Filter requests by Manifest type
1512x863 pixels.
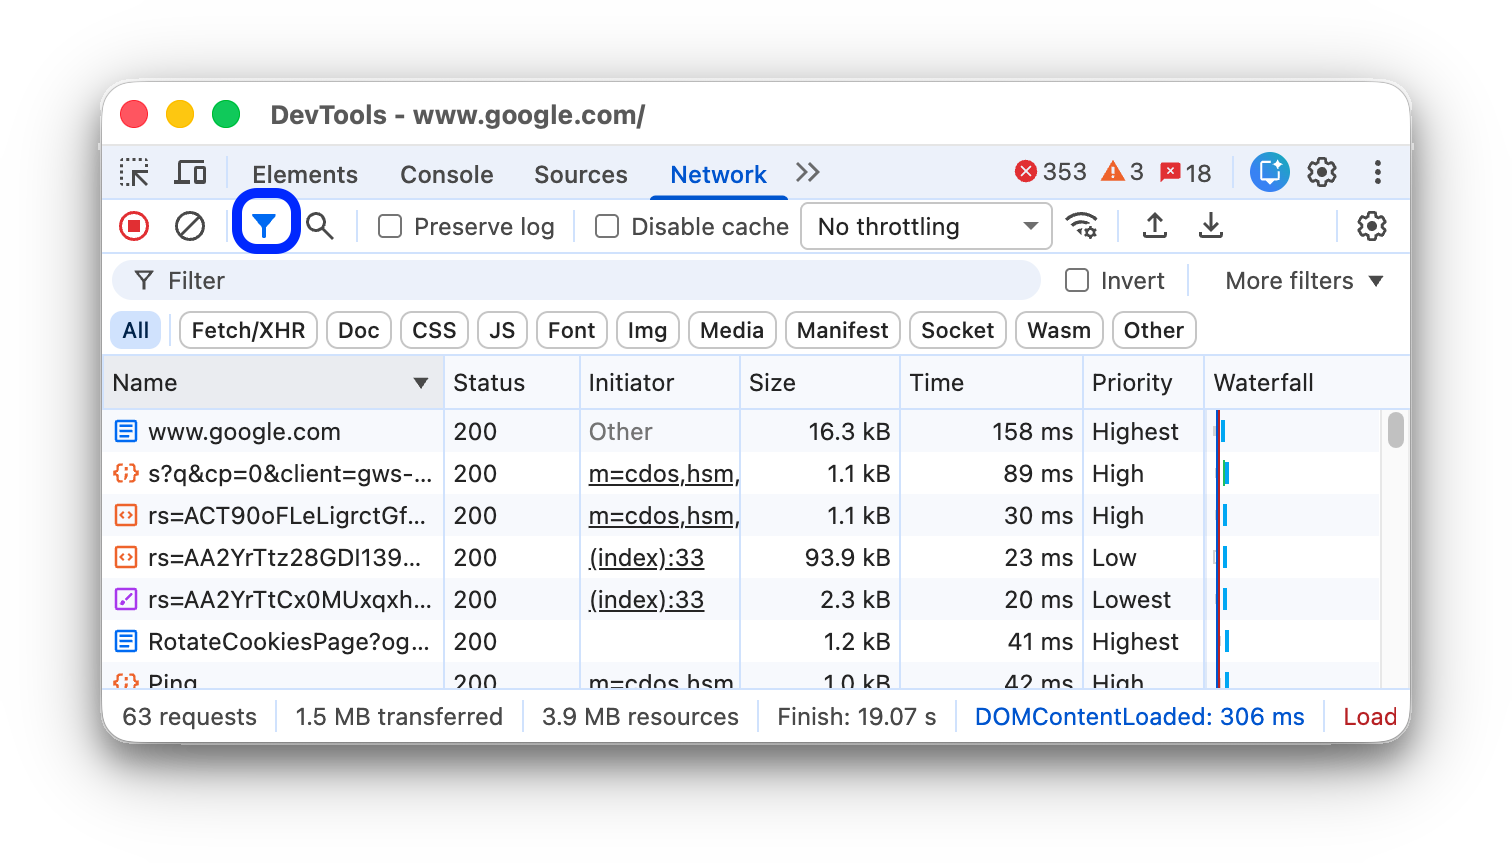click(x=843, y=330)
